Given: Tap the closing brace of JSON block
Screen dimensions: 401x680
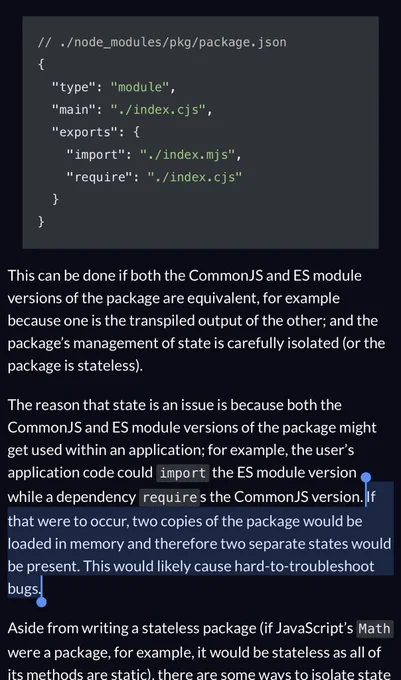Looking at the screenshot, I should pos(41,222).
